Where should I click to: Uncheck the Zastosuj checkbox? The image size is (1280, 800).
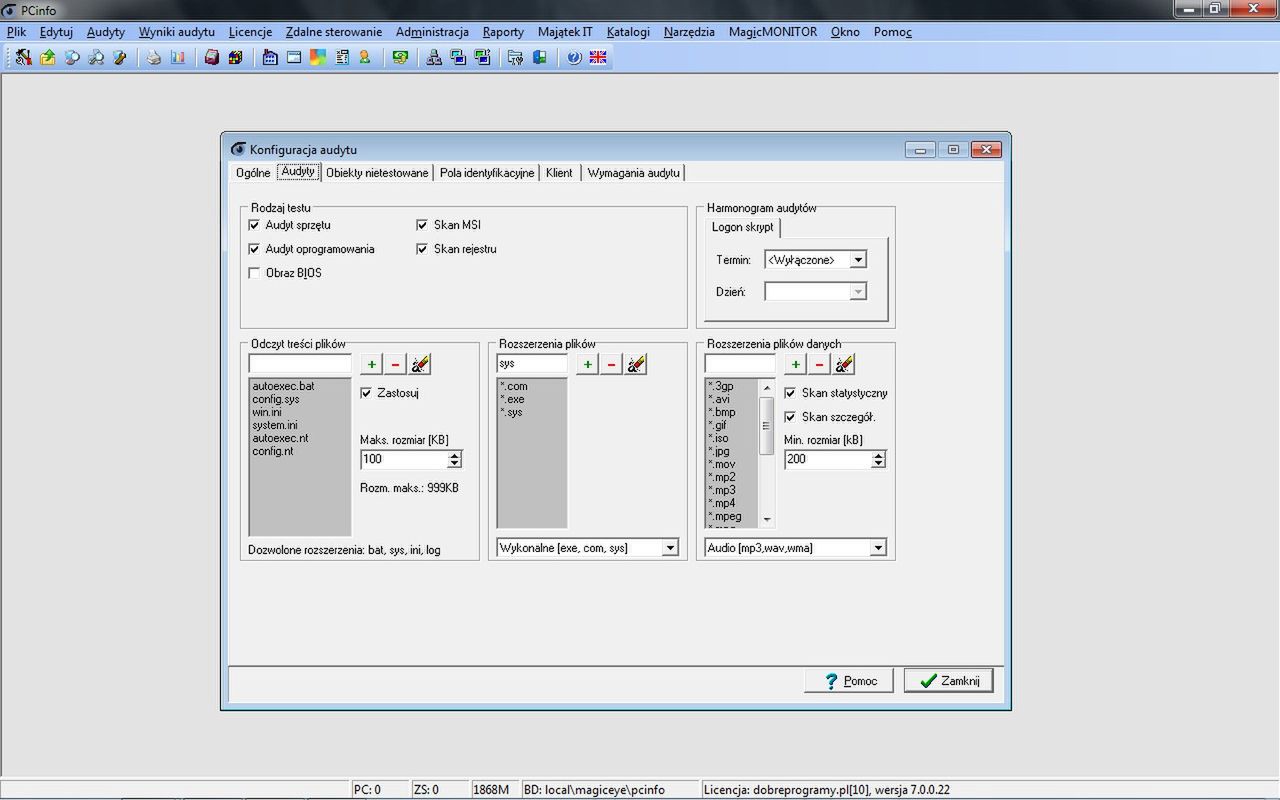(367, 392)
